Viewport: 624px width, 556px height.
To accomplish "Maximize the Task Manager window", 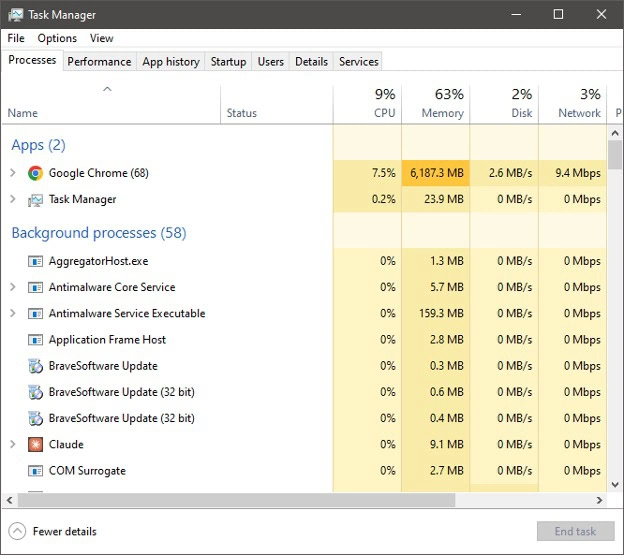I will click(558, 15).
